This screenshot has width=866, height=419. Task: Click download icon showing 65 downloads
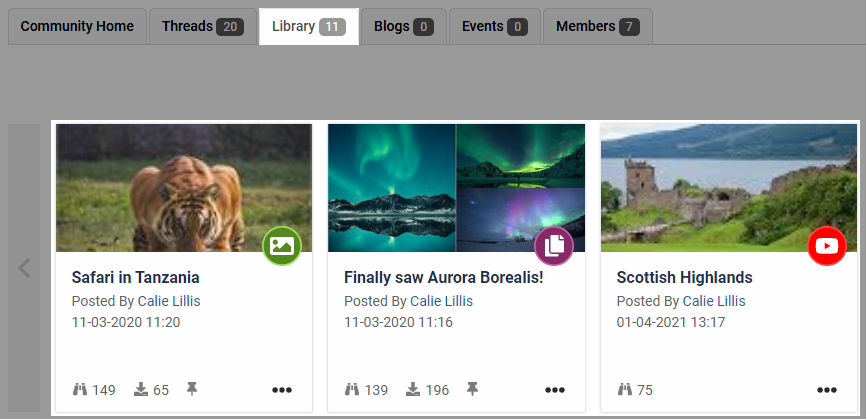pyautogui.click(x=141, y=390)
